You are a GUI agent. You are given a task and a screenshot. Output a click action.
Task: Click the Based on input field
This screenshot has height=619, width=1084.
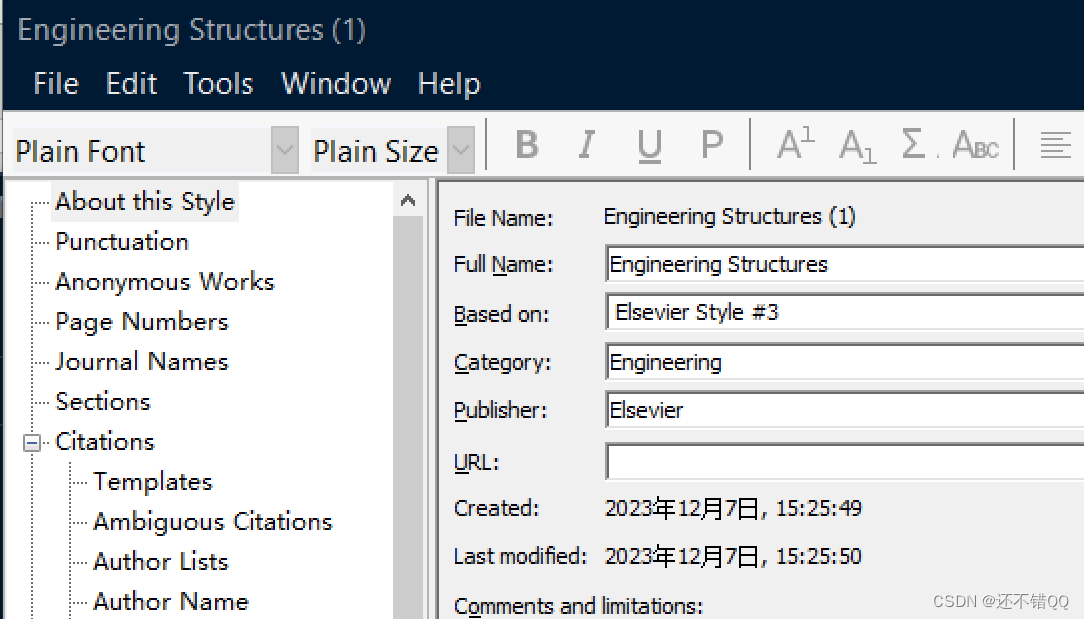[x=845, y=312]
